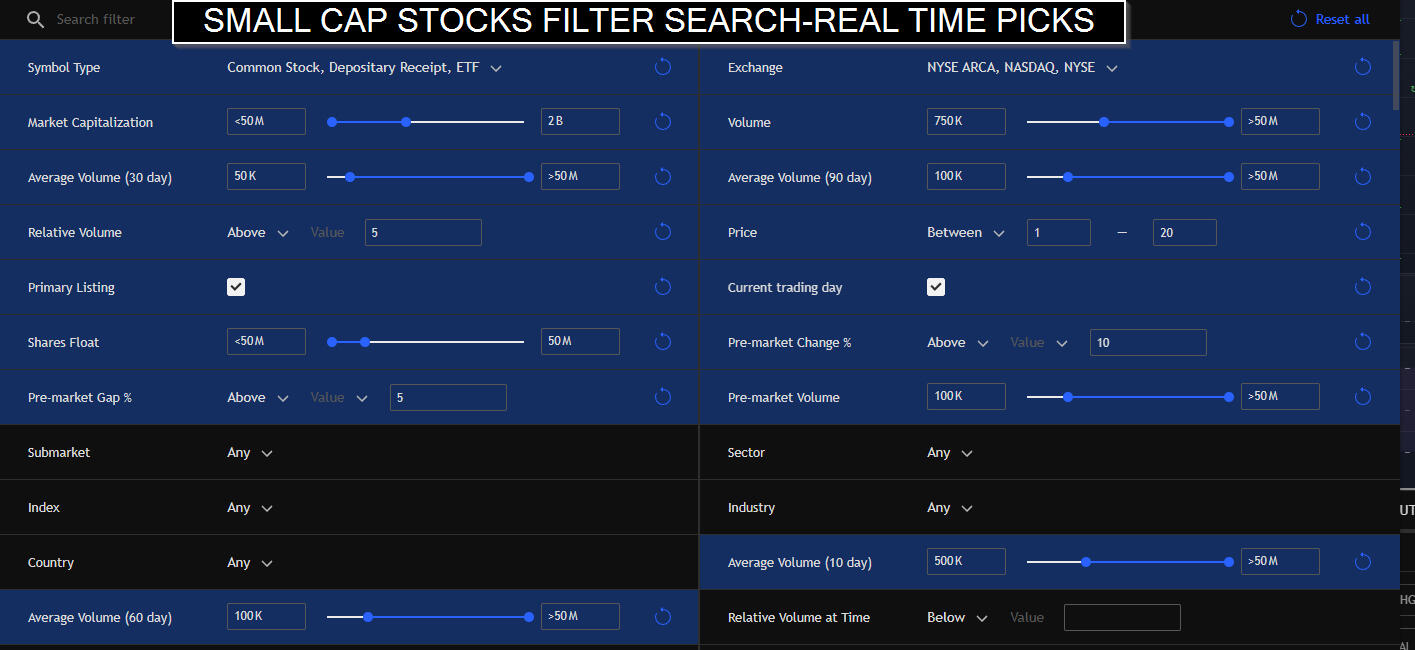Uncheck the Primary Listing checkbox
1415x650 pixels.
[x=236, y=287]
